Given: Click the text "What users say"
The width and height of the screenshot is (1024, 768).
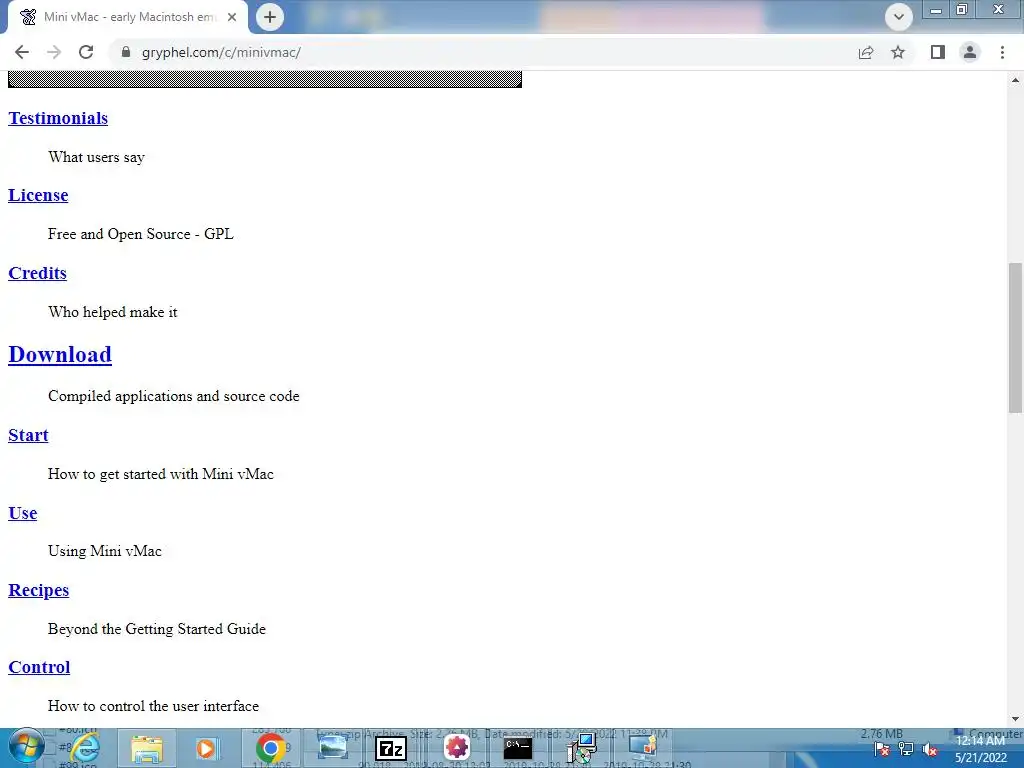Looking at the screenshot, I should click(x=97, y=157).
